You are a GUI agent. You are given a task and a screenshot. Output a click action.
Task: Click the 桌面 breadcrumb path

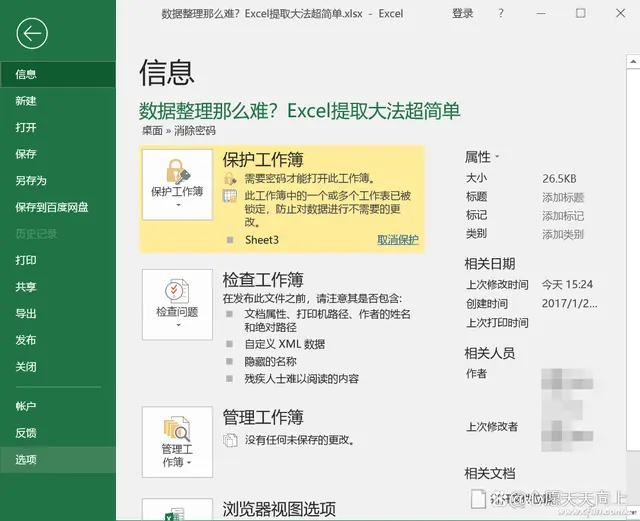(152, 131)
